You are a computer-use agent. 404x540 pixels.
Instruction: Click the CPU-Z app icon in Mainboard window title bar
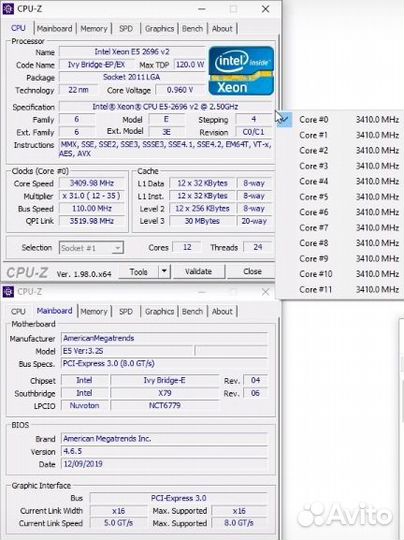(8, 292)
